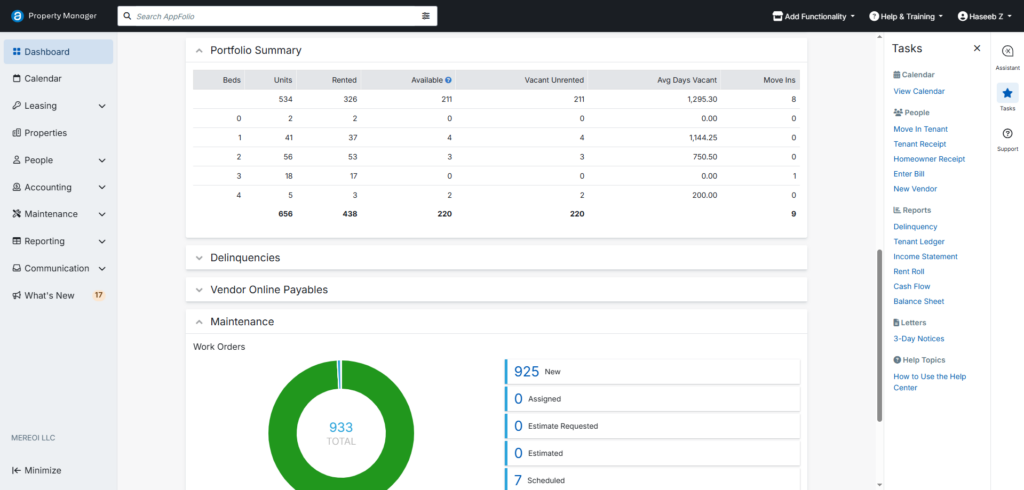The image size is (1024, 490).
Task: Open the Support question icon
Action: point(1008,133)
